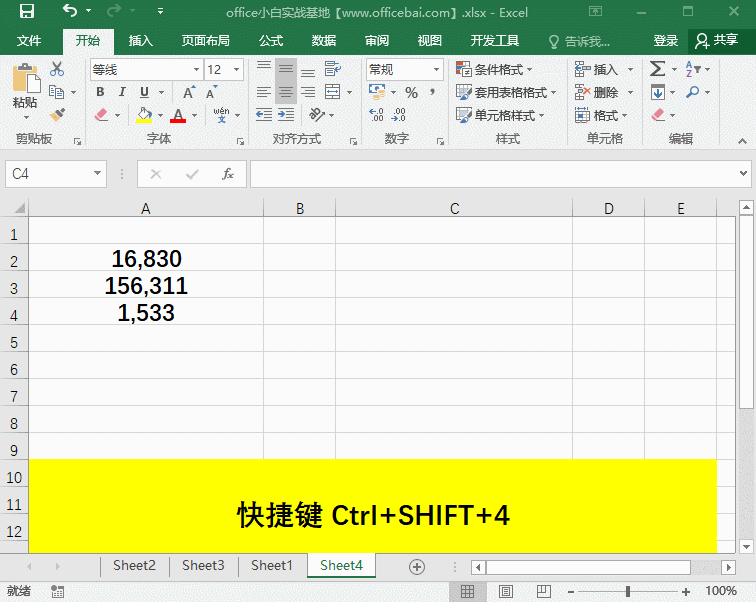This screenshot has width=756, height=602.
Task: Open the font name 等线 dropdown
Action: (196, 69)
